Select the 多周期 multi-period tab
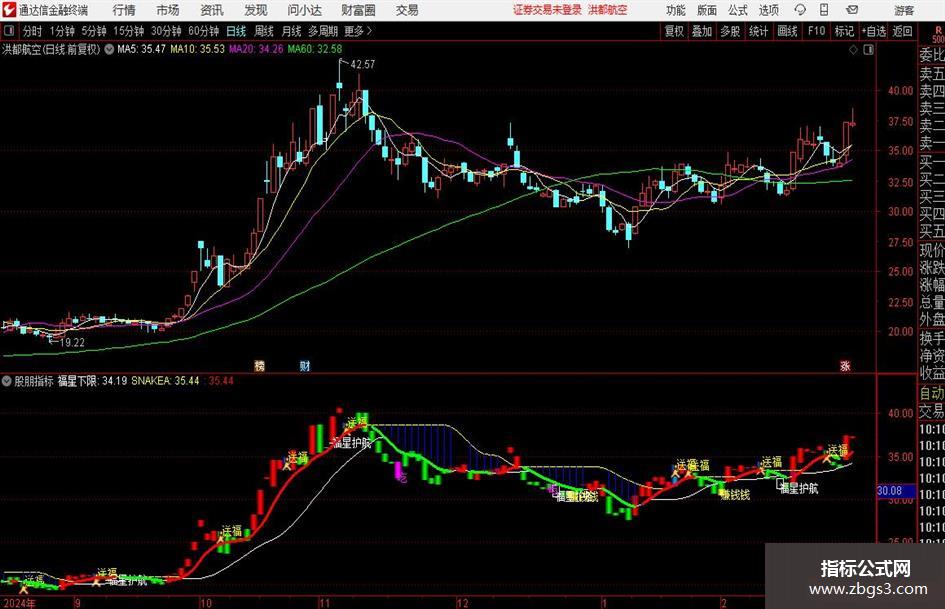The height and width of the screenshot is (609, 945). click(x=323, y=31)
